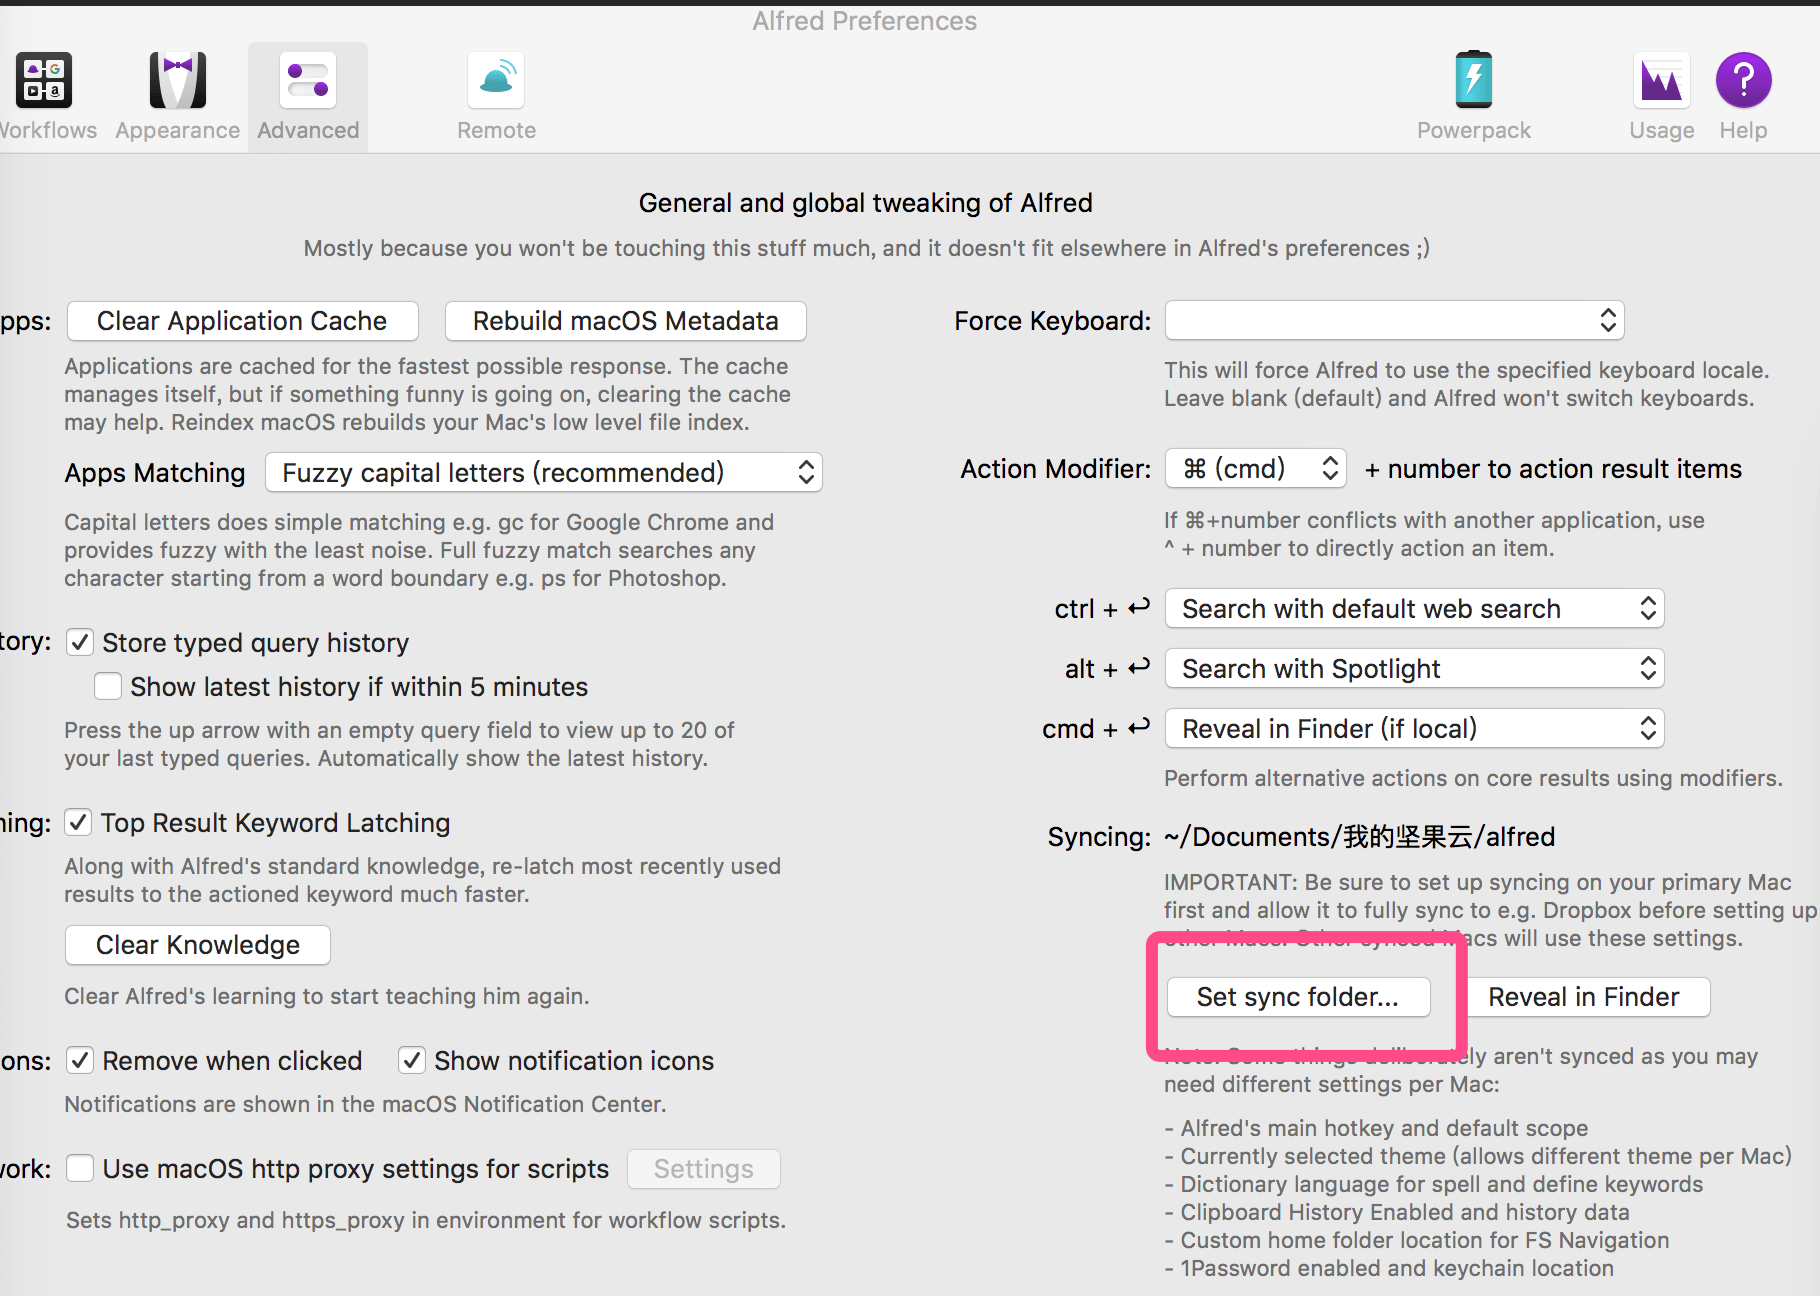This screenshot has width=1820, height=1296.
Task: Click the heading General and global tweaking of Alfred
Action: [x=866, y=202]
